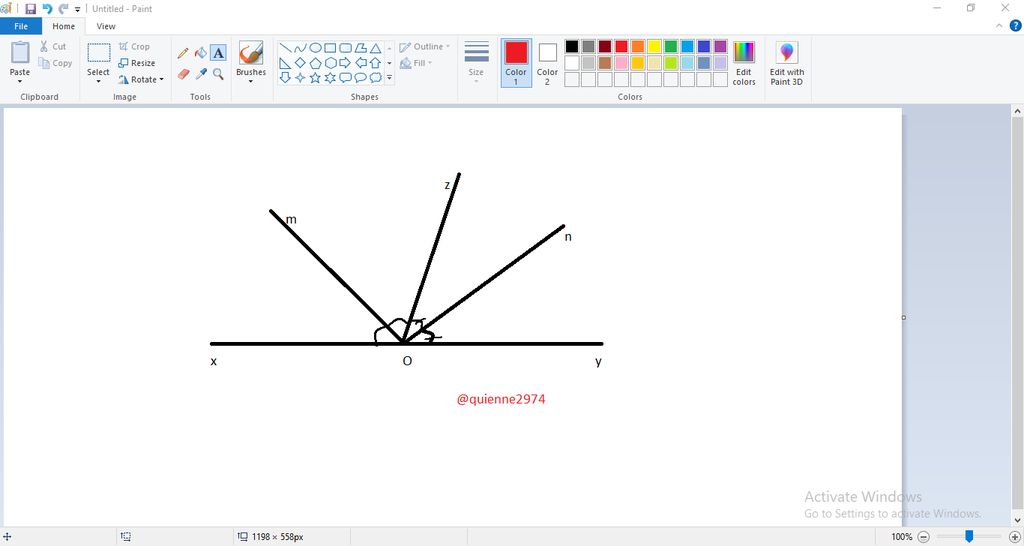Open Customize Quick Access Toolbar dropdown

pos(78,9)
